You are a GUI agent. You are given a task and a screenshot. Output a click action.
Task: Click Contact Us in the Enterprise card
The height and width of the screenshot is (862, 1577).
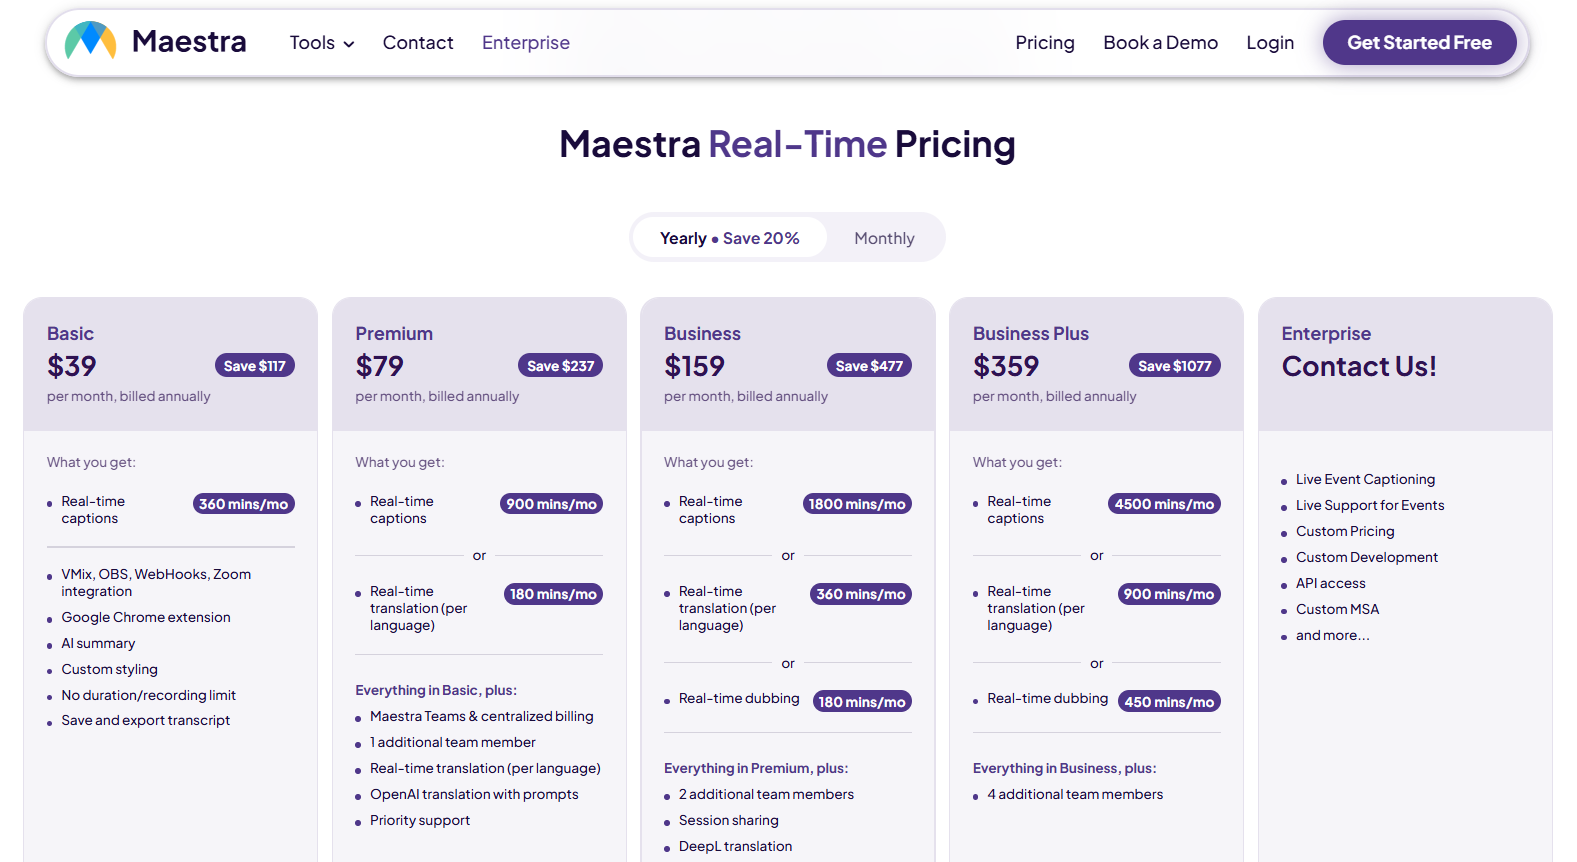point(1358,365)
